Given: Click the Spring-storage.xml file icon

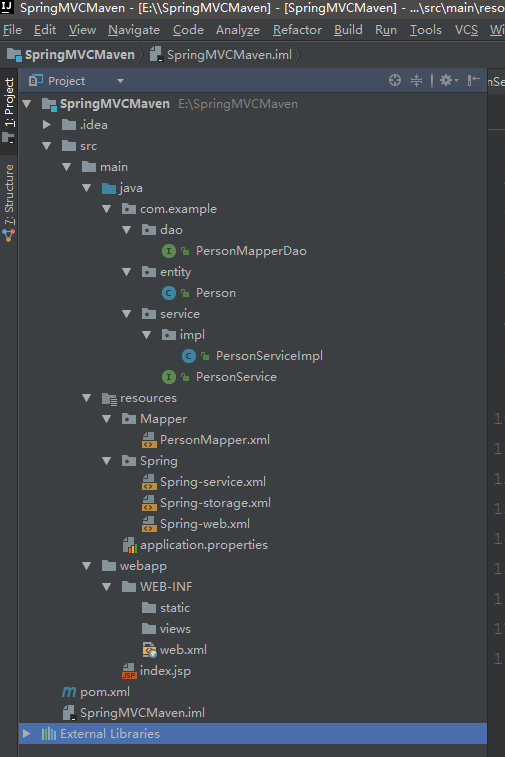Looking at the screenshot, I should point(149,503).
